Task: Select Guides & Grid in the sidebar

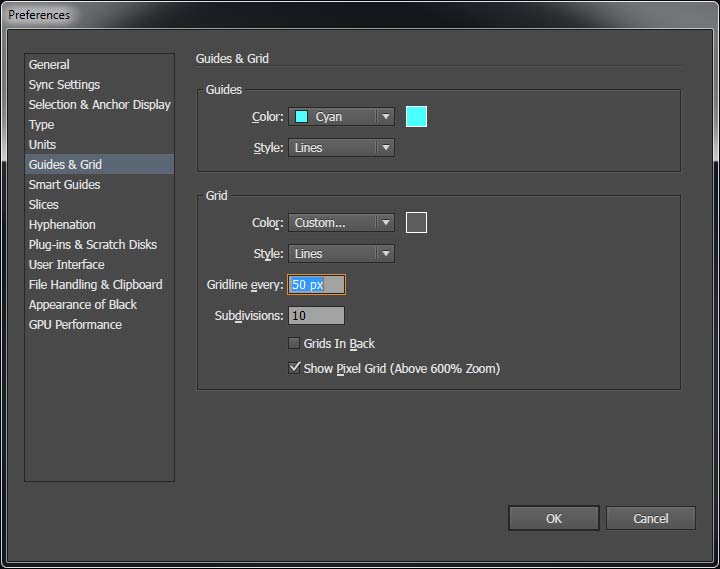Action: pyautogui.click(x=100, y=164)
